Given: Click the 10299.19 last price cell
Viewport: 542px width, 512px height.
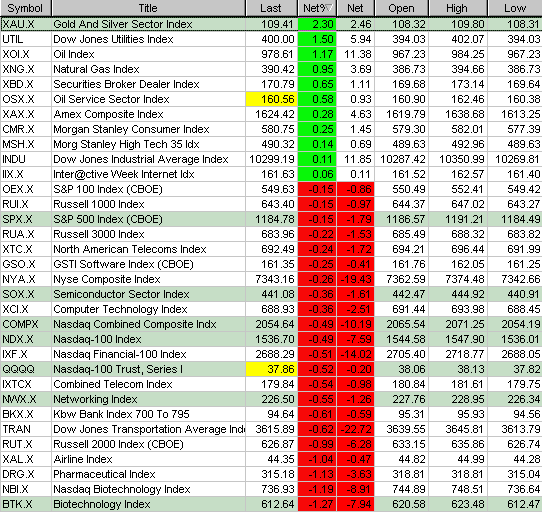Looking at the screenshot, I should coord(271,159).
